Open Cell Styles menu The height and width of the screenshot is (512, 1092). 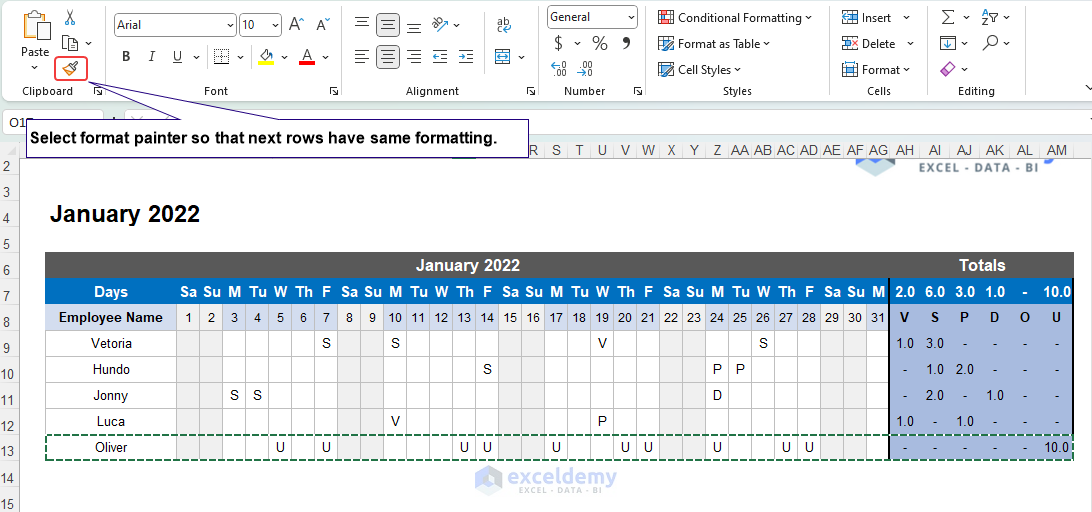(x=699, y=69)
